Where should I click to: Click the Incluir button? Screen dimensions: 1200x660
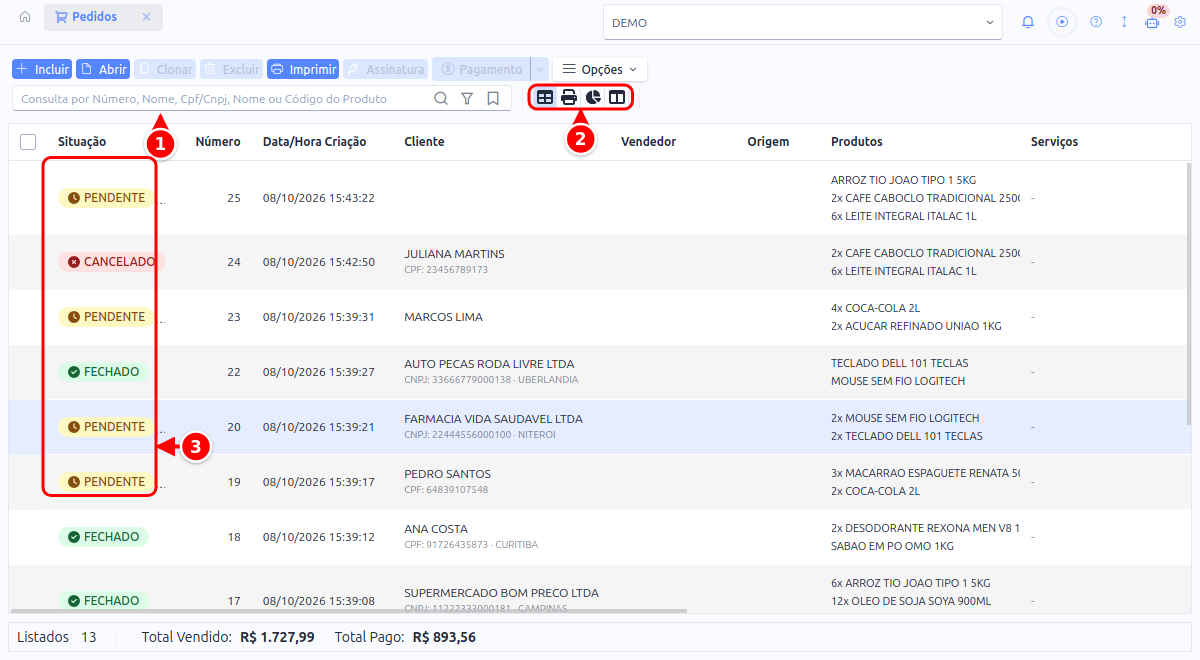[42, 69]
